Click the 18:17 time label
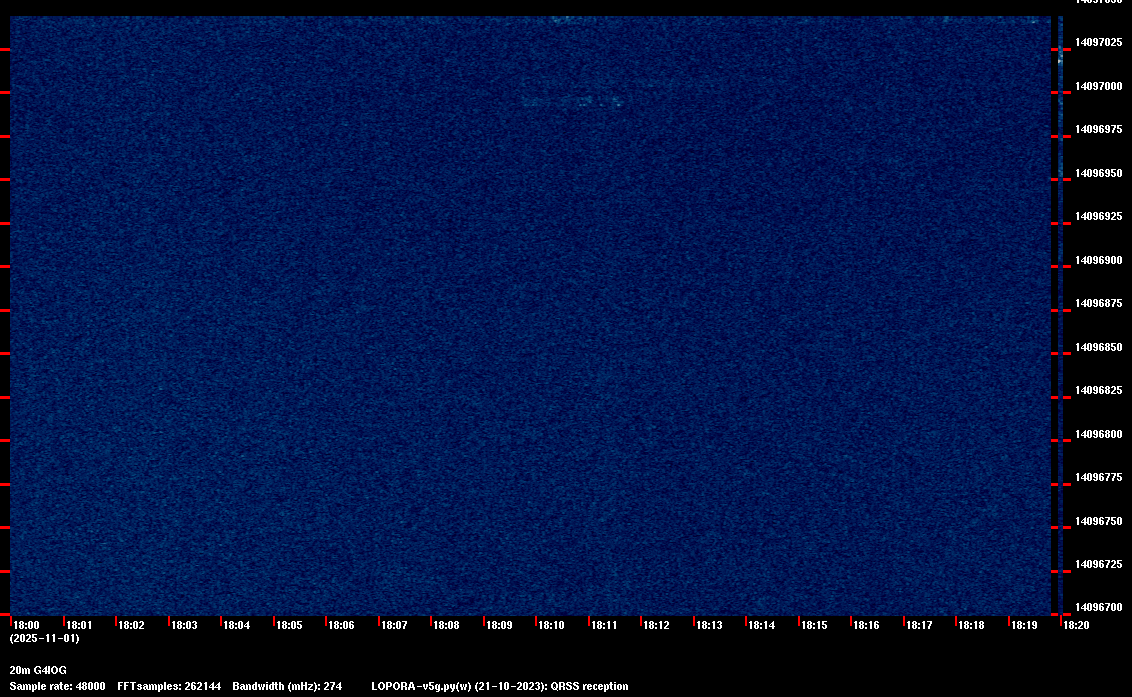This screenshot has width=1132, height=697. 919,625
